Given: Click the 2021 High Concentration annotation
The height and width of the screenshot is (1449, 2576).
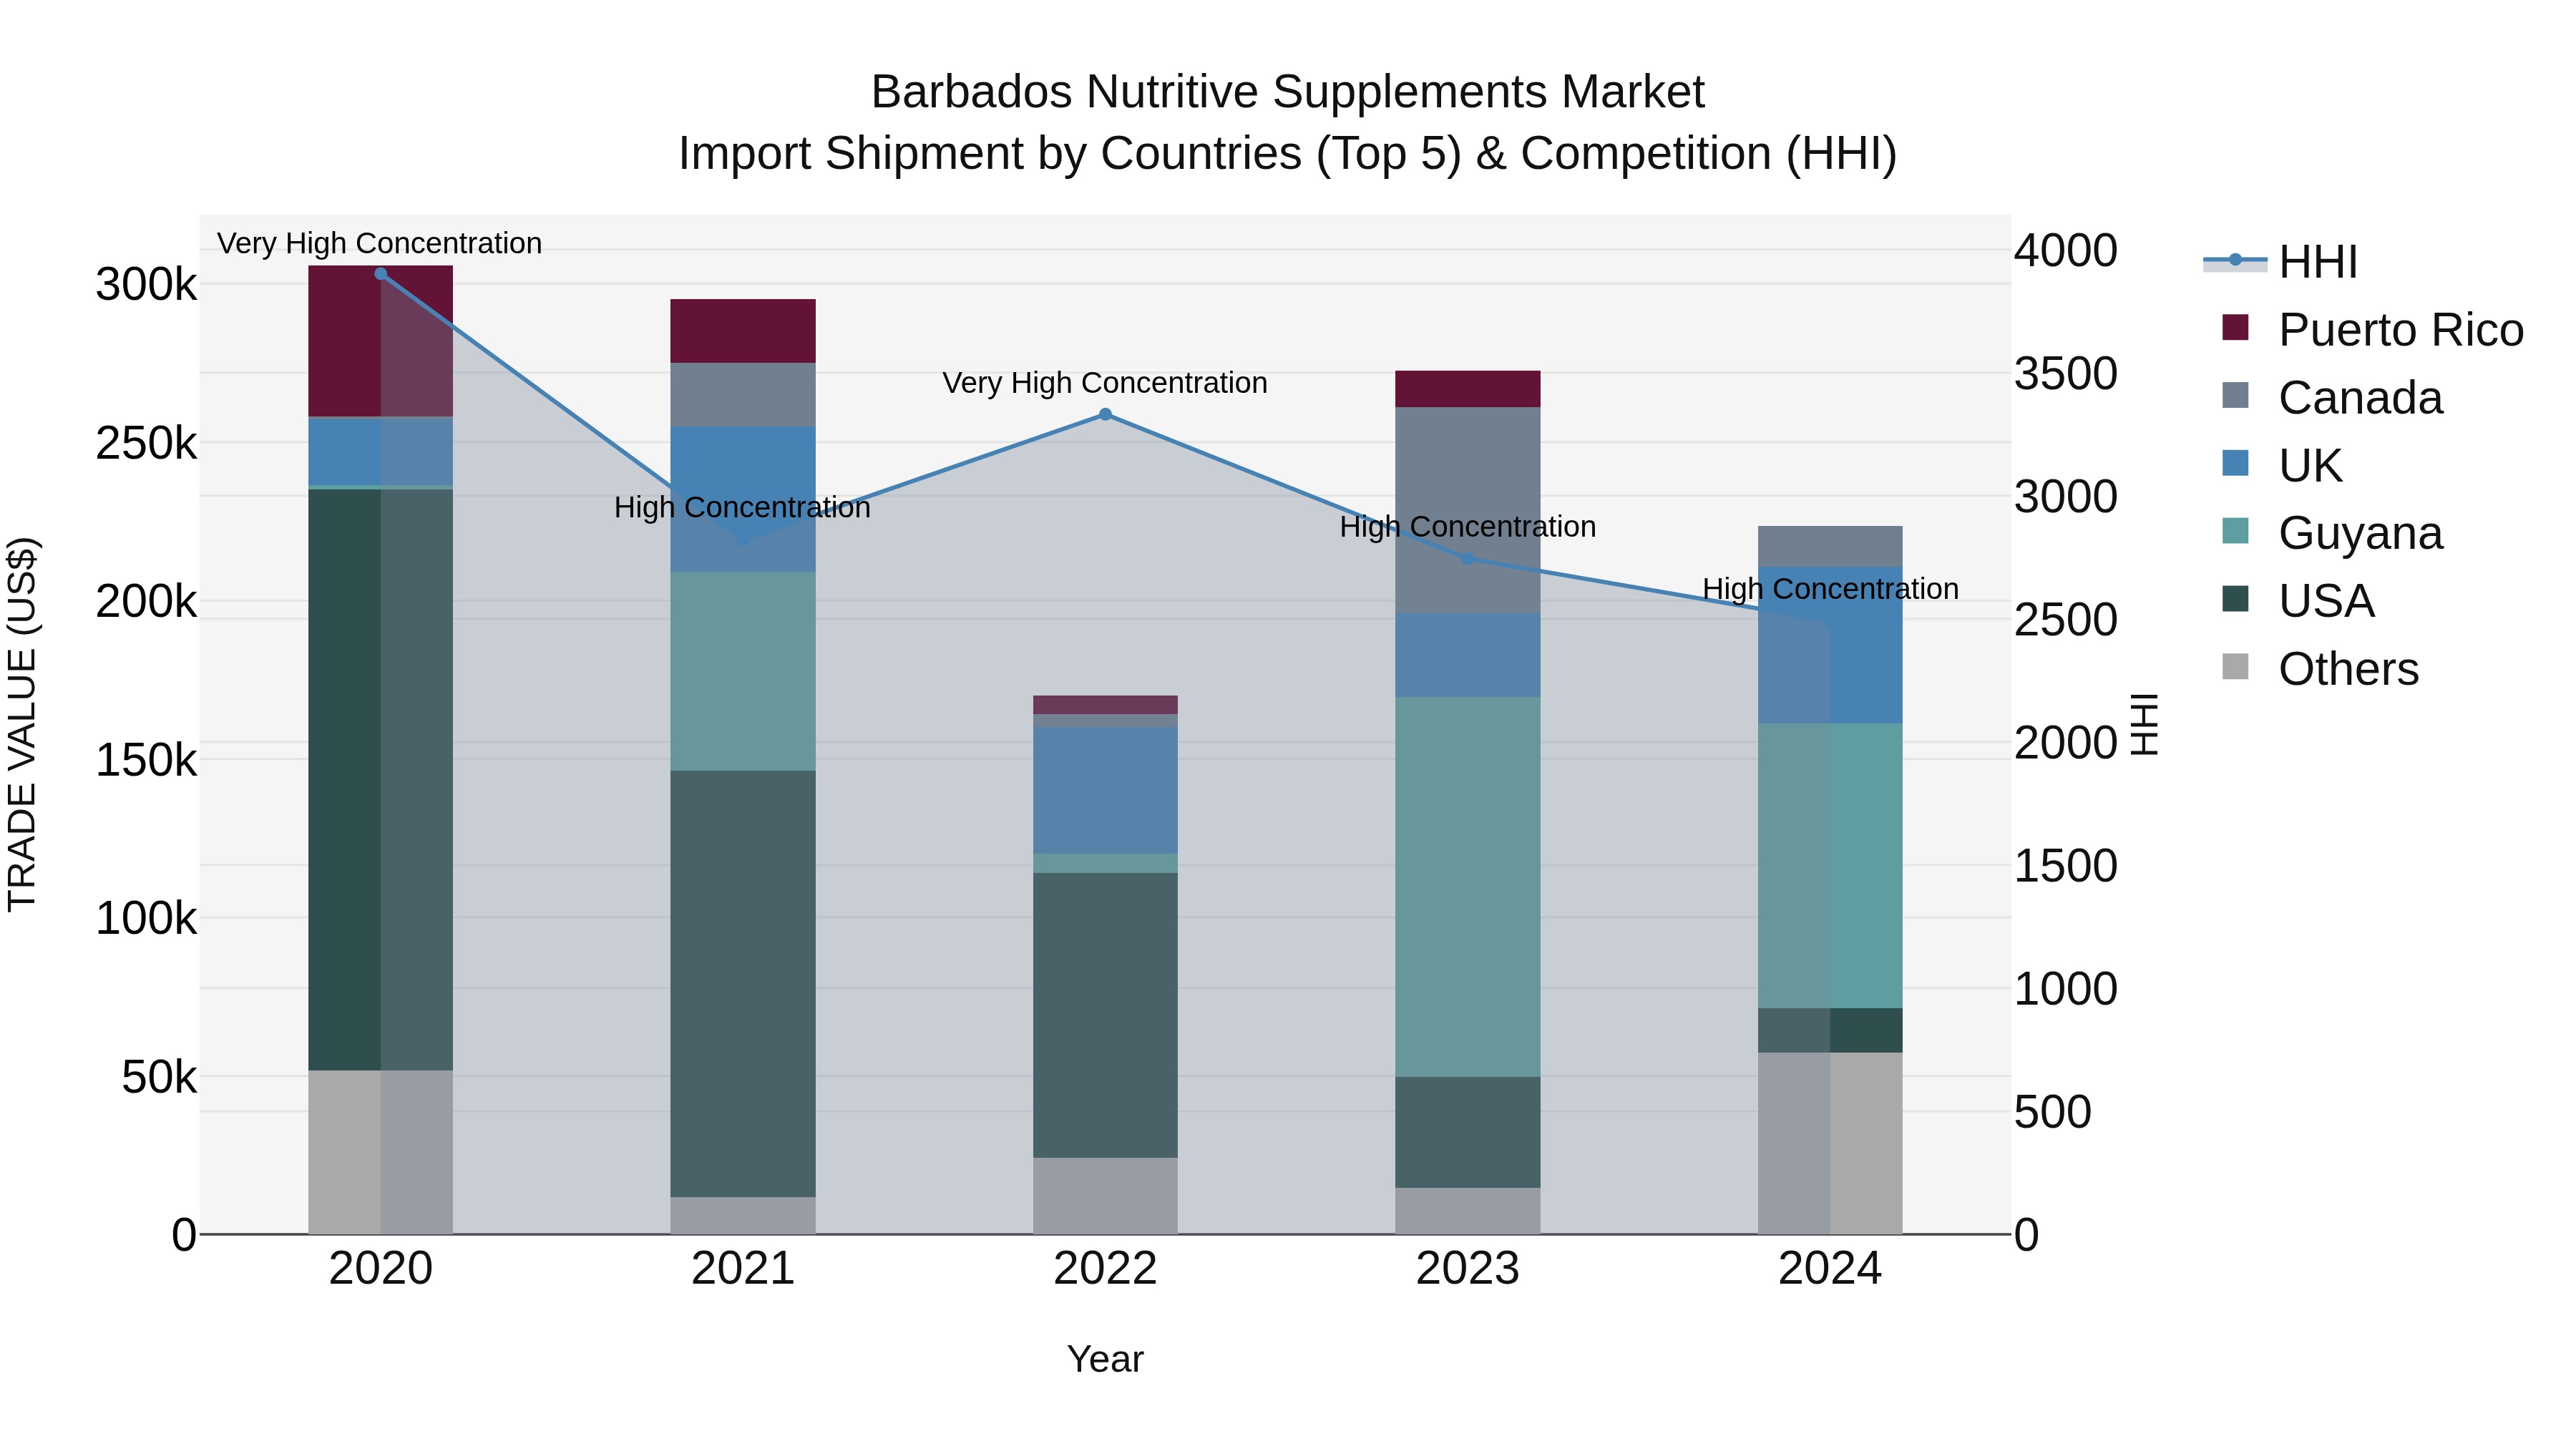Looking at the screenshot, I should (743, 508).
